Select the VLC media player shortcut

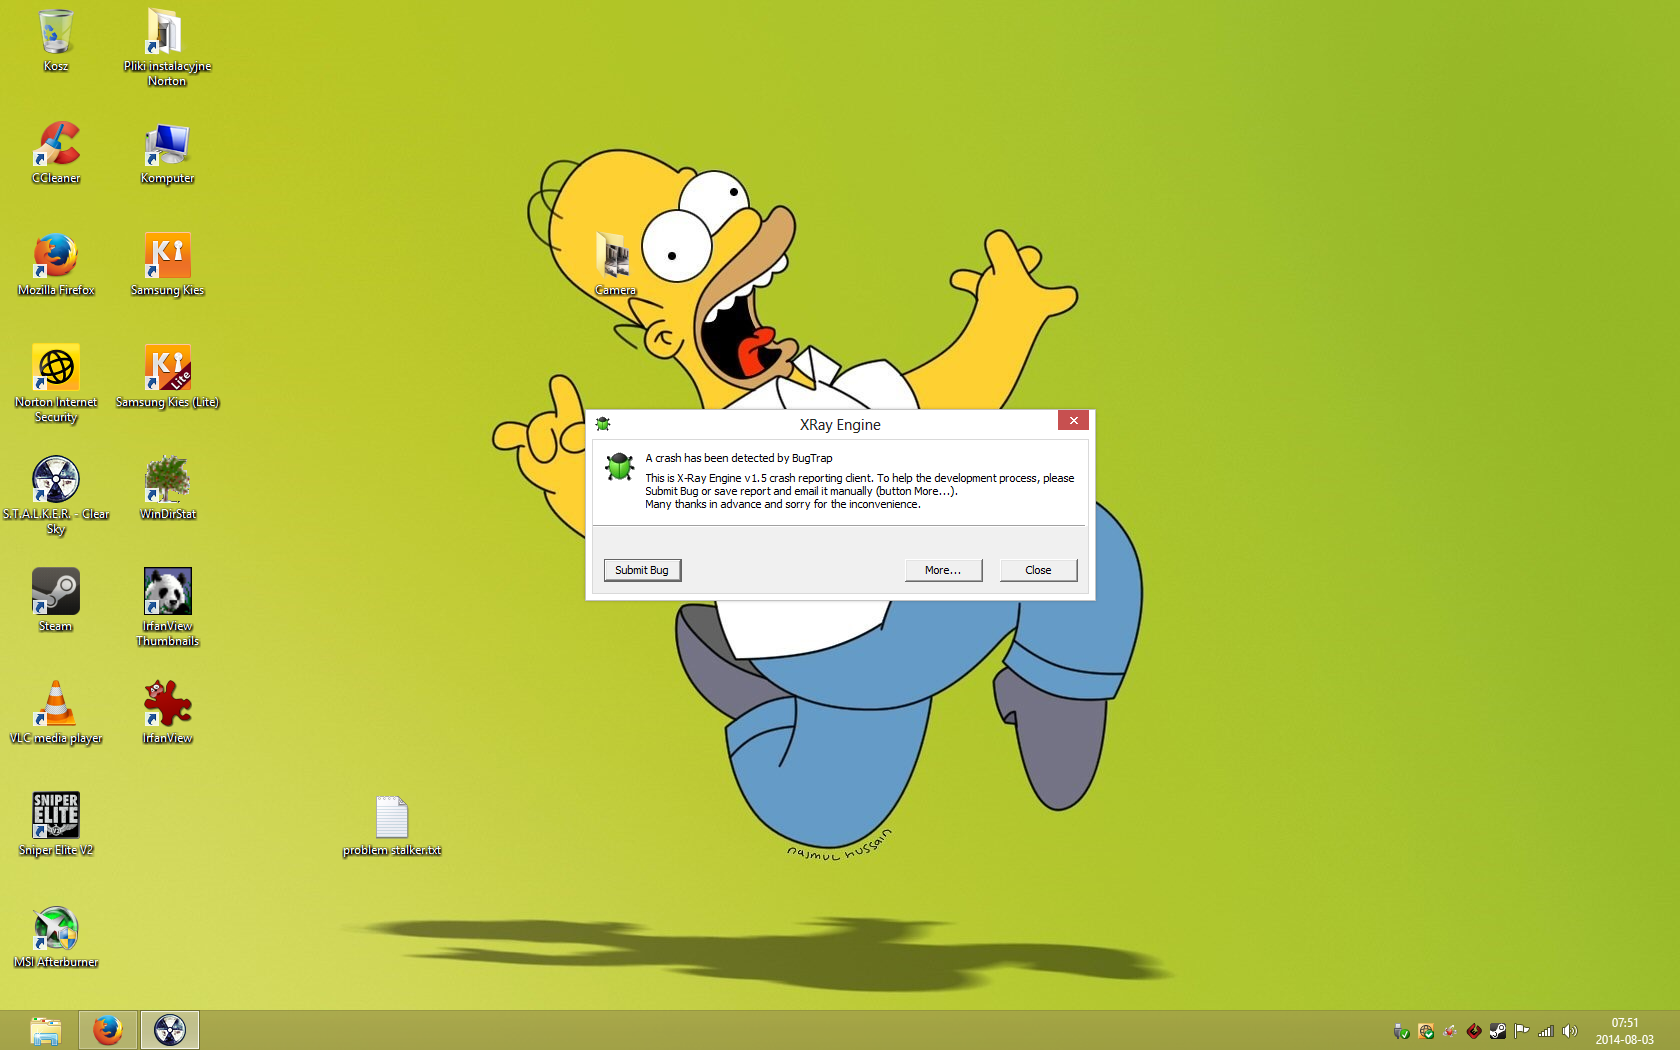[56, 712]
